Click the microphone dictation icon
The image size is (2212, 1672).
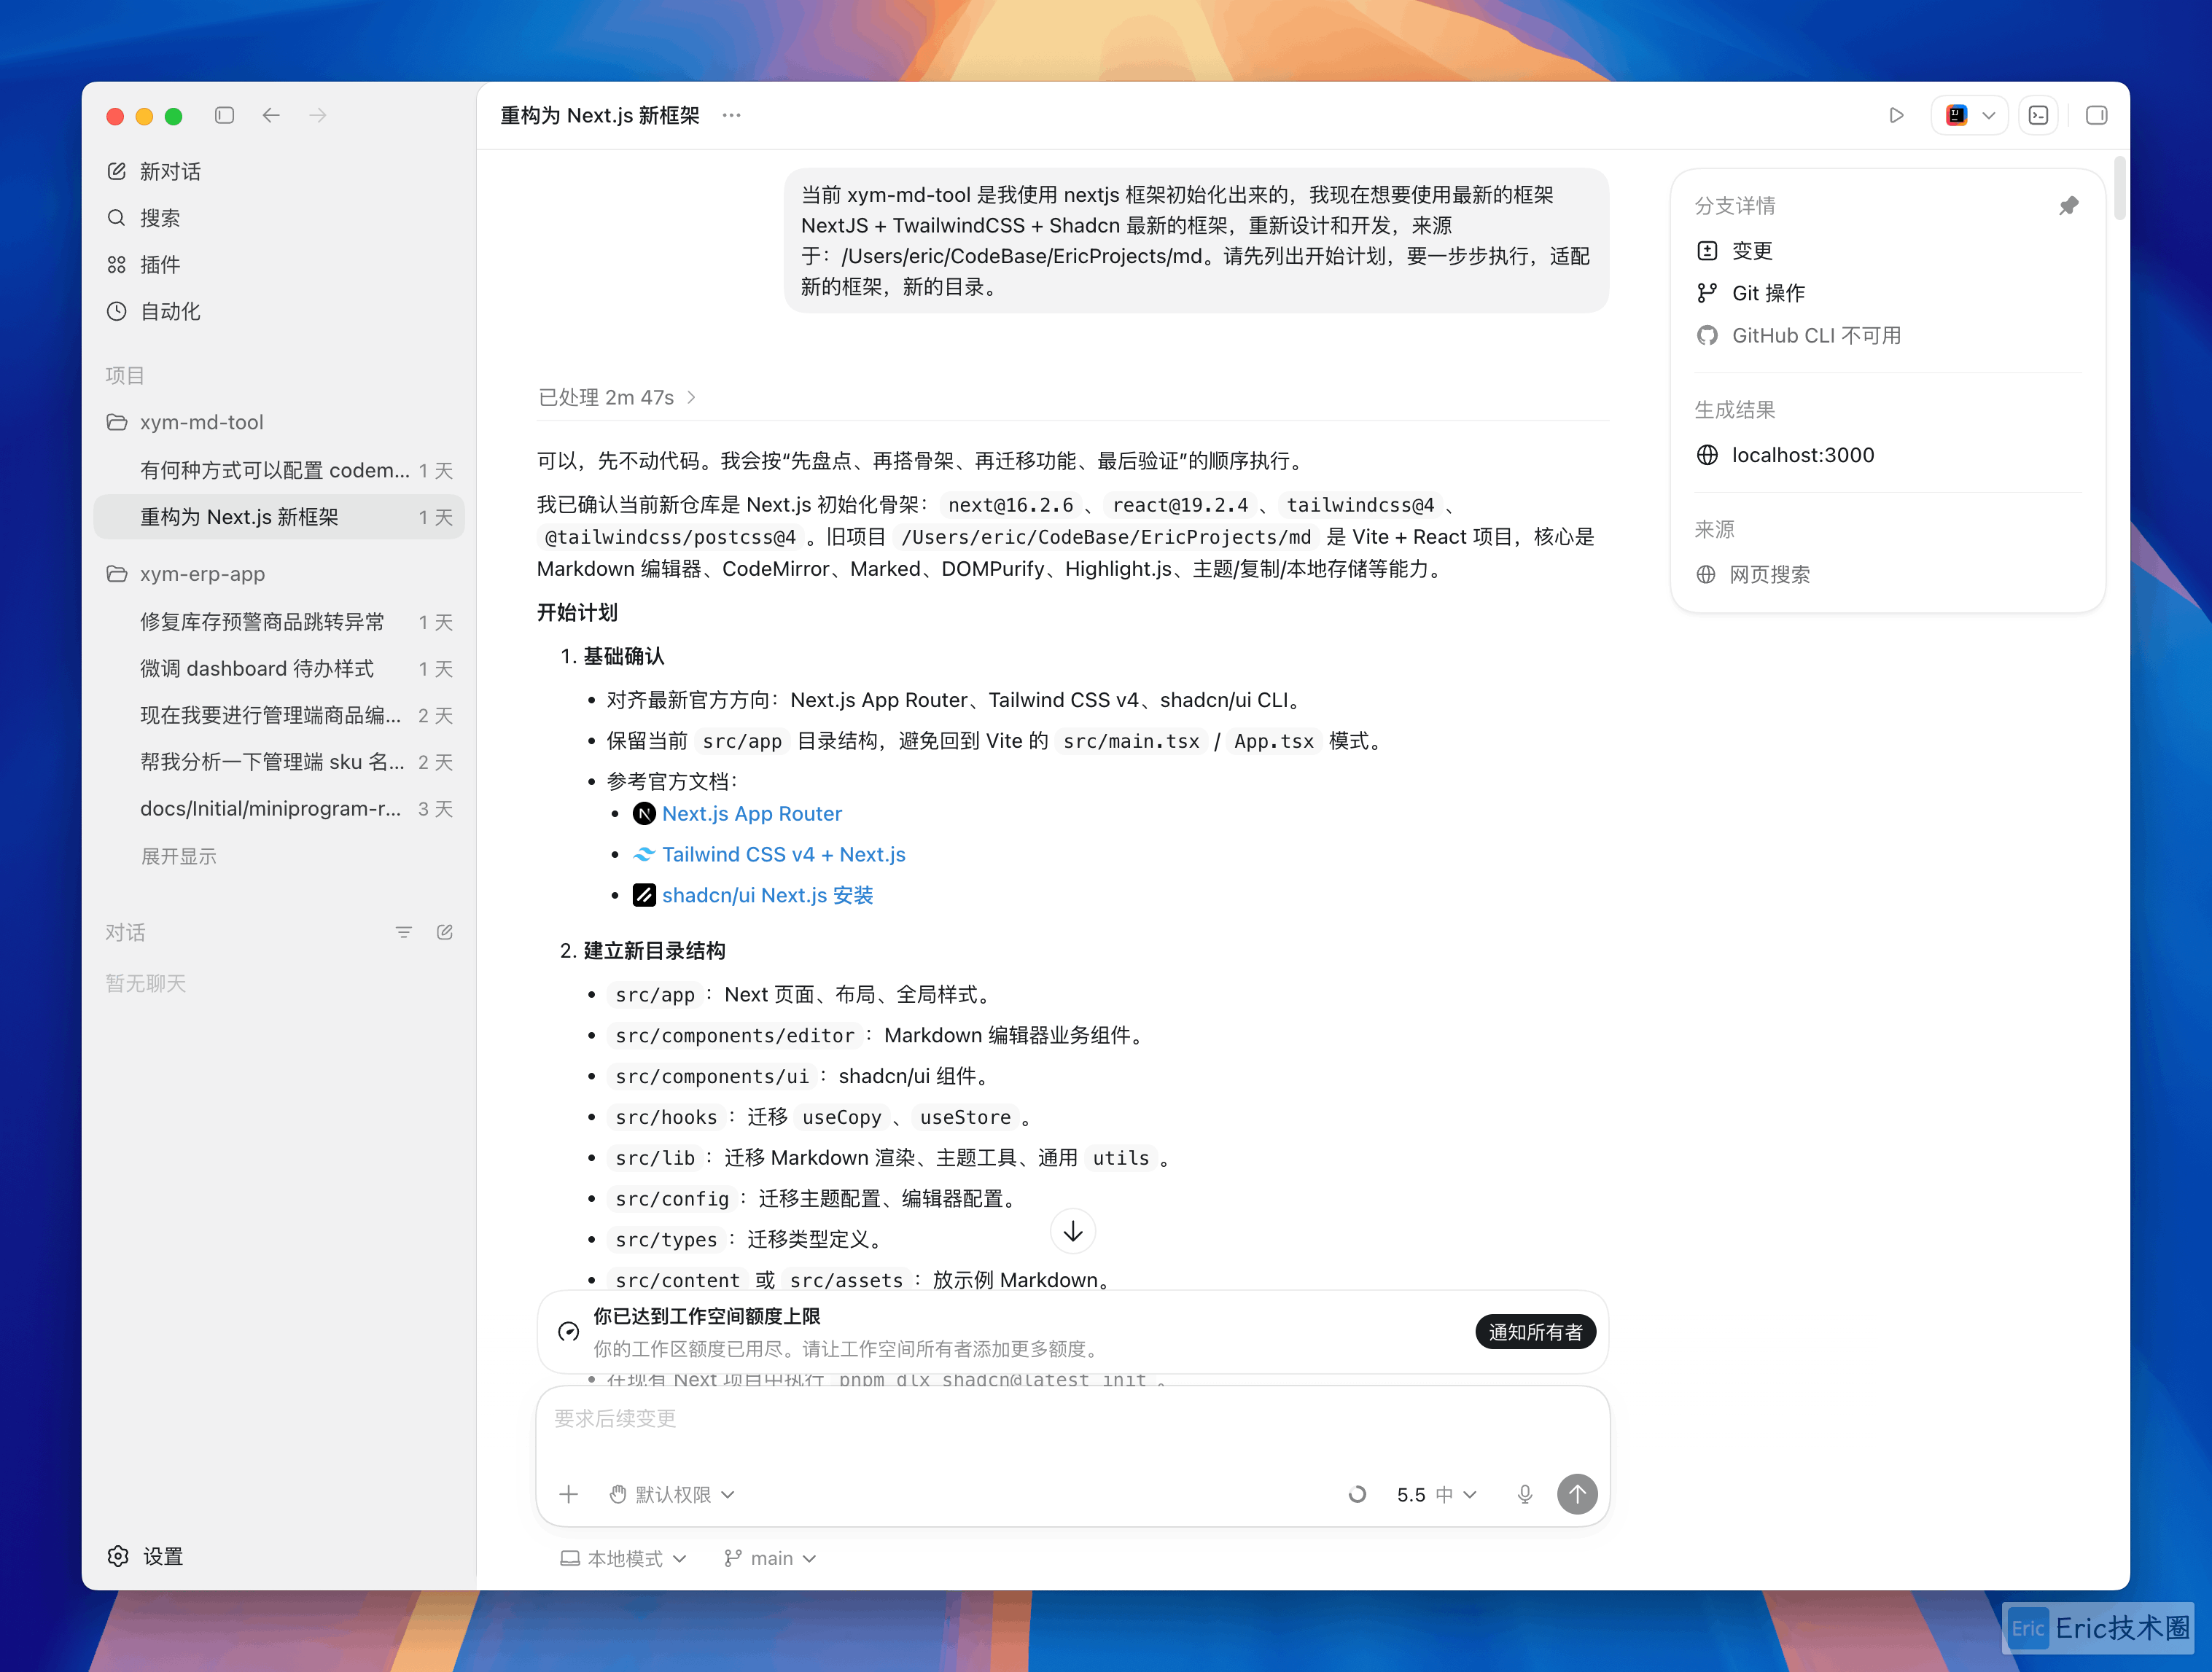click(1525, 1495)
